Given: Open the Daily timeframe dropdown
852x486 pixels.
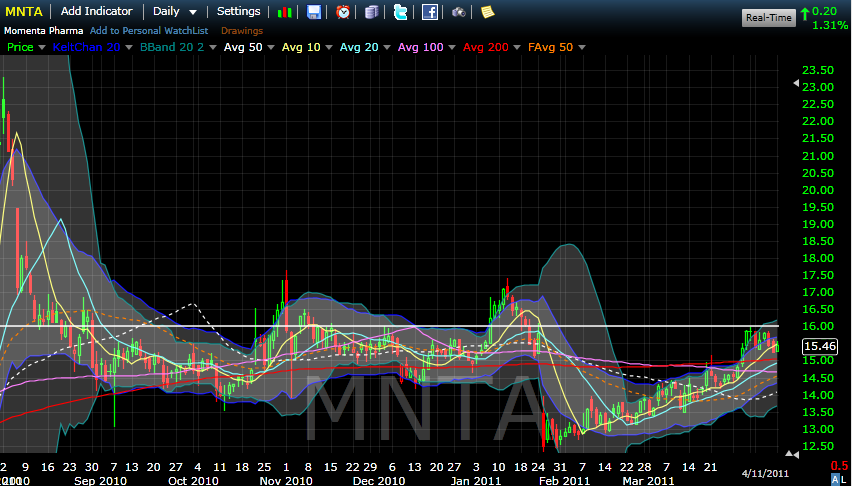Looking at the screenshot, I should 174,11.
